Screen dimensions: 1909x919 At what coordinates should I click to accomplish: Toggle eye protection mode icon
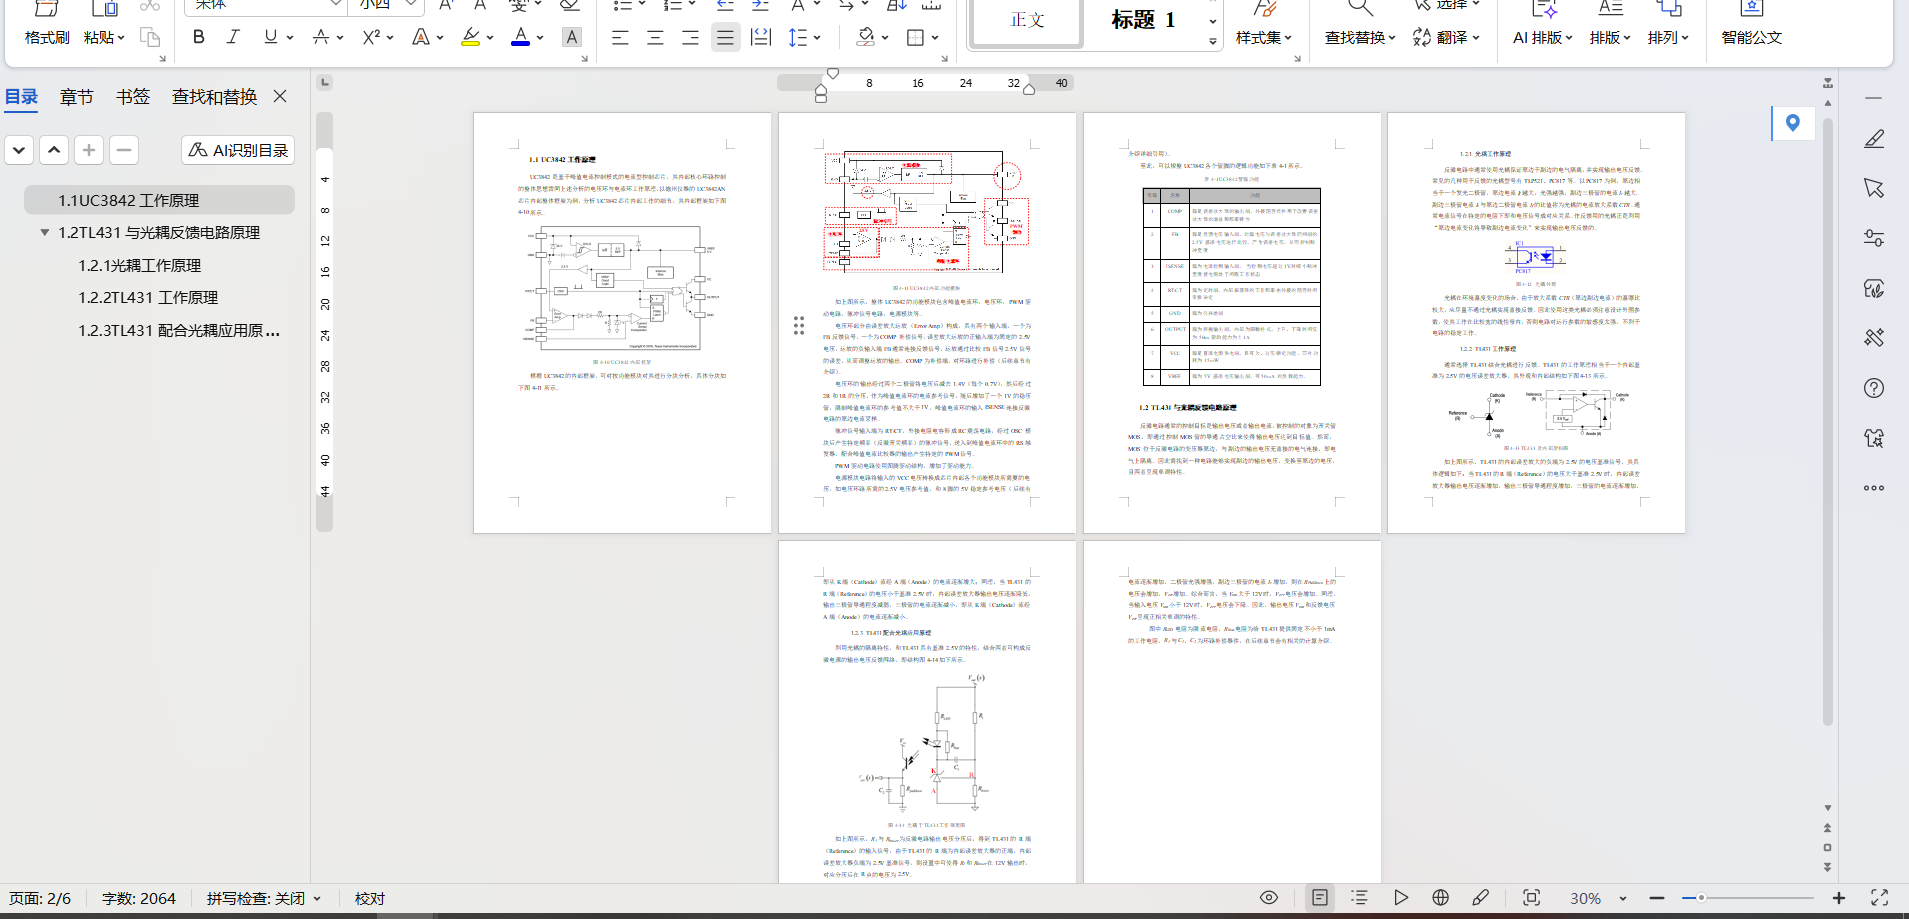coord(1269,898)
